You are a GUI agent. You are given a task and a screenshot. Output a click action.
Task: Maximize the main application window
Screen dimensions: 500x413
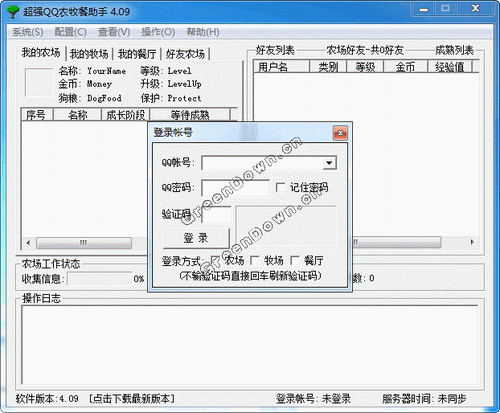tap(445, 9)
